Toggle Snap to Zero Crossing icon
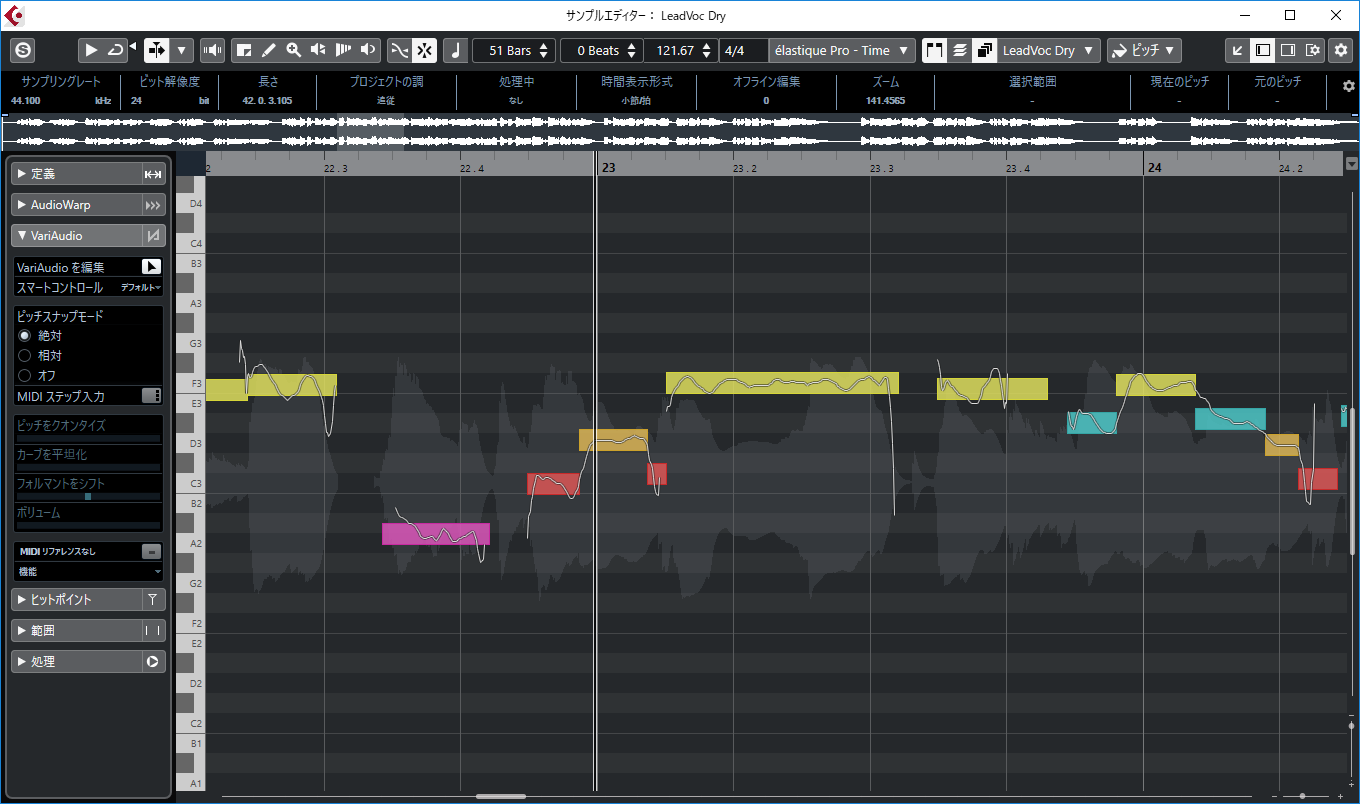This screenshot has height=804, width=1360. tap(399, 50)
